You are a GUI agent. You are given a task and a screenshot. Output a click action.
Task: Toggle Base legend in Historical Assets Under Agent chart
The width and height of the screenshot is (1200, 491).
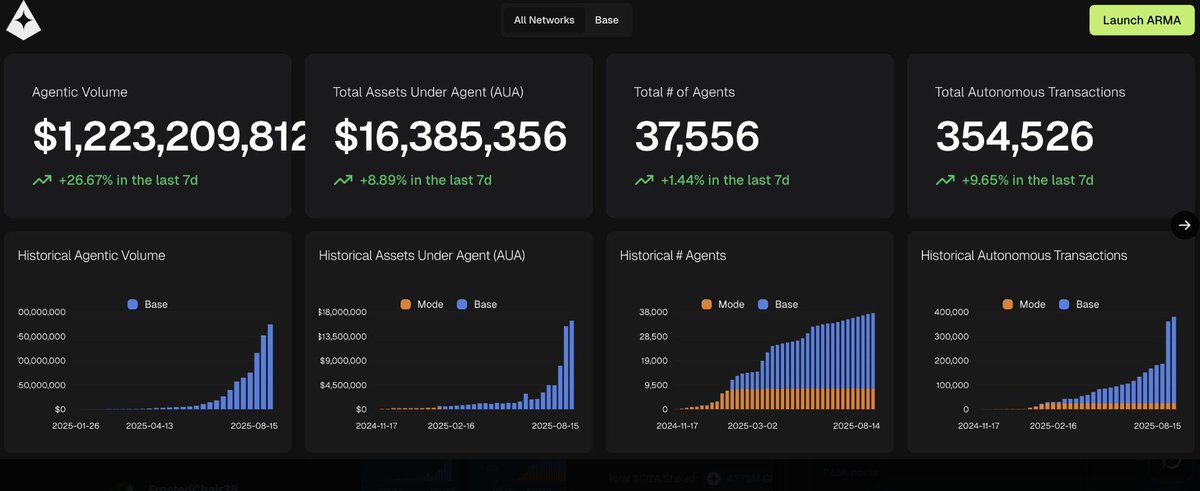coord(476,304)
